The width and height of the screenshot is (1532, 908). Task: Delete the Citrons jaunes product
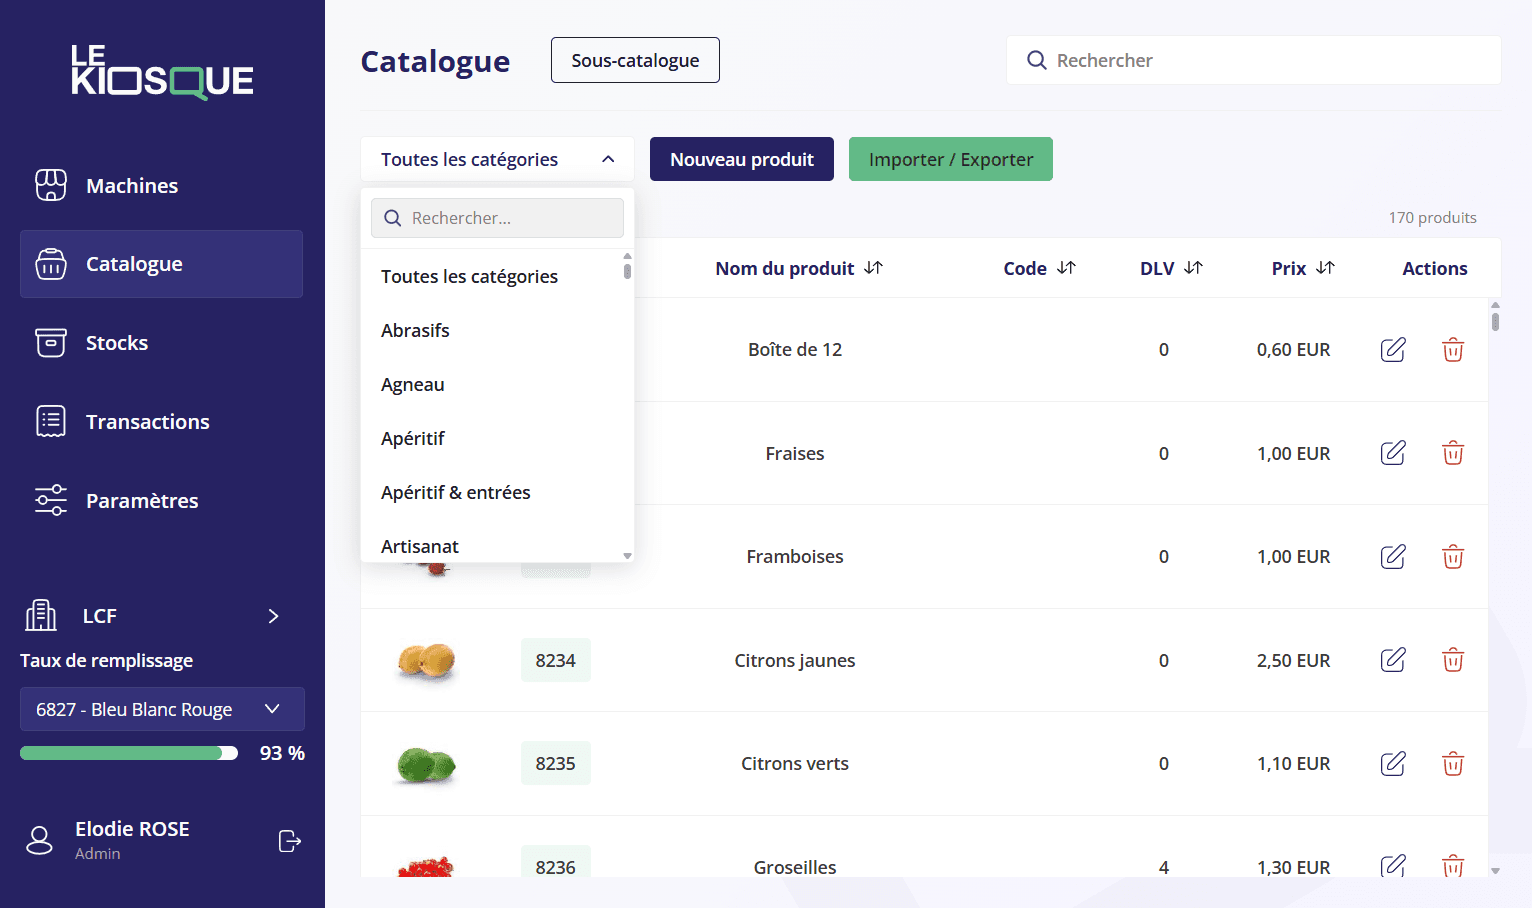pyautogui.click(x=1453, y=660)
